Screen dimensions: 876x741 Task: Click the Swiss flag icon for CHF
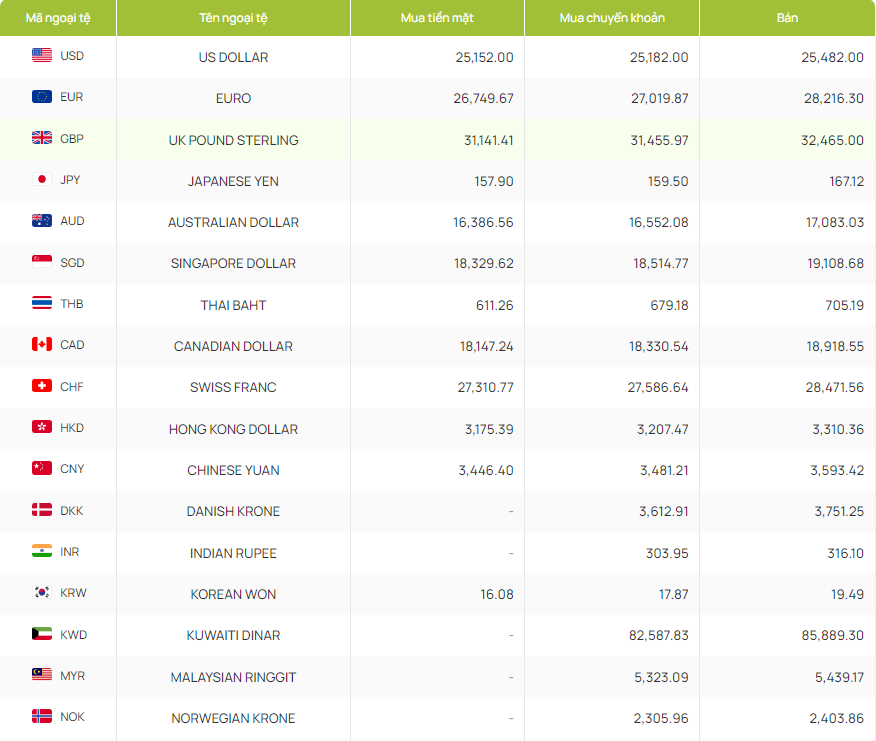pyautogui.click(x=42, y=386)
